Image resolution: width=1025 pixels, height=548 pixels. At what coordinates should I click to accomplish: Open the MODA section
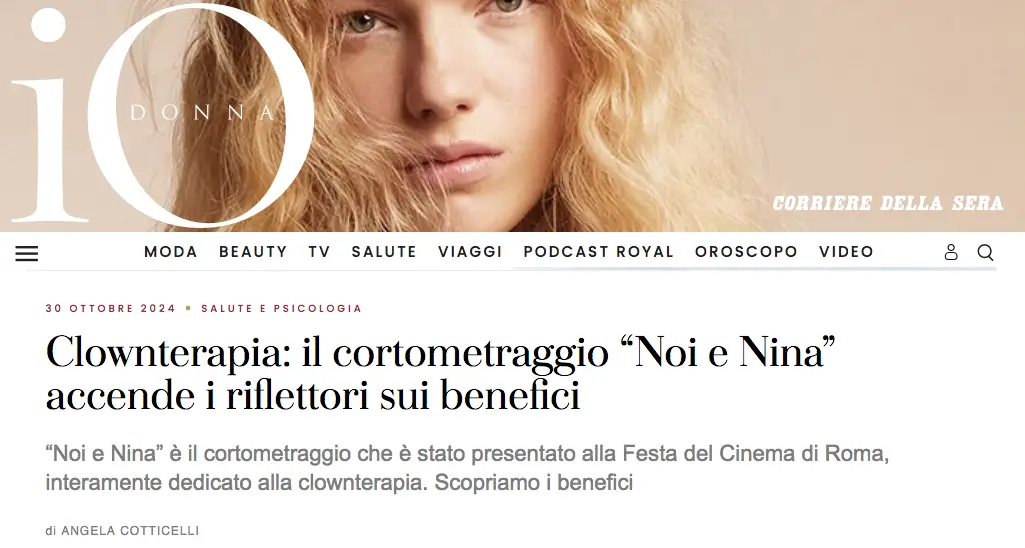[171, 252]
